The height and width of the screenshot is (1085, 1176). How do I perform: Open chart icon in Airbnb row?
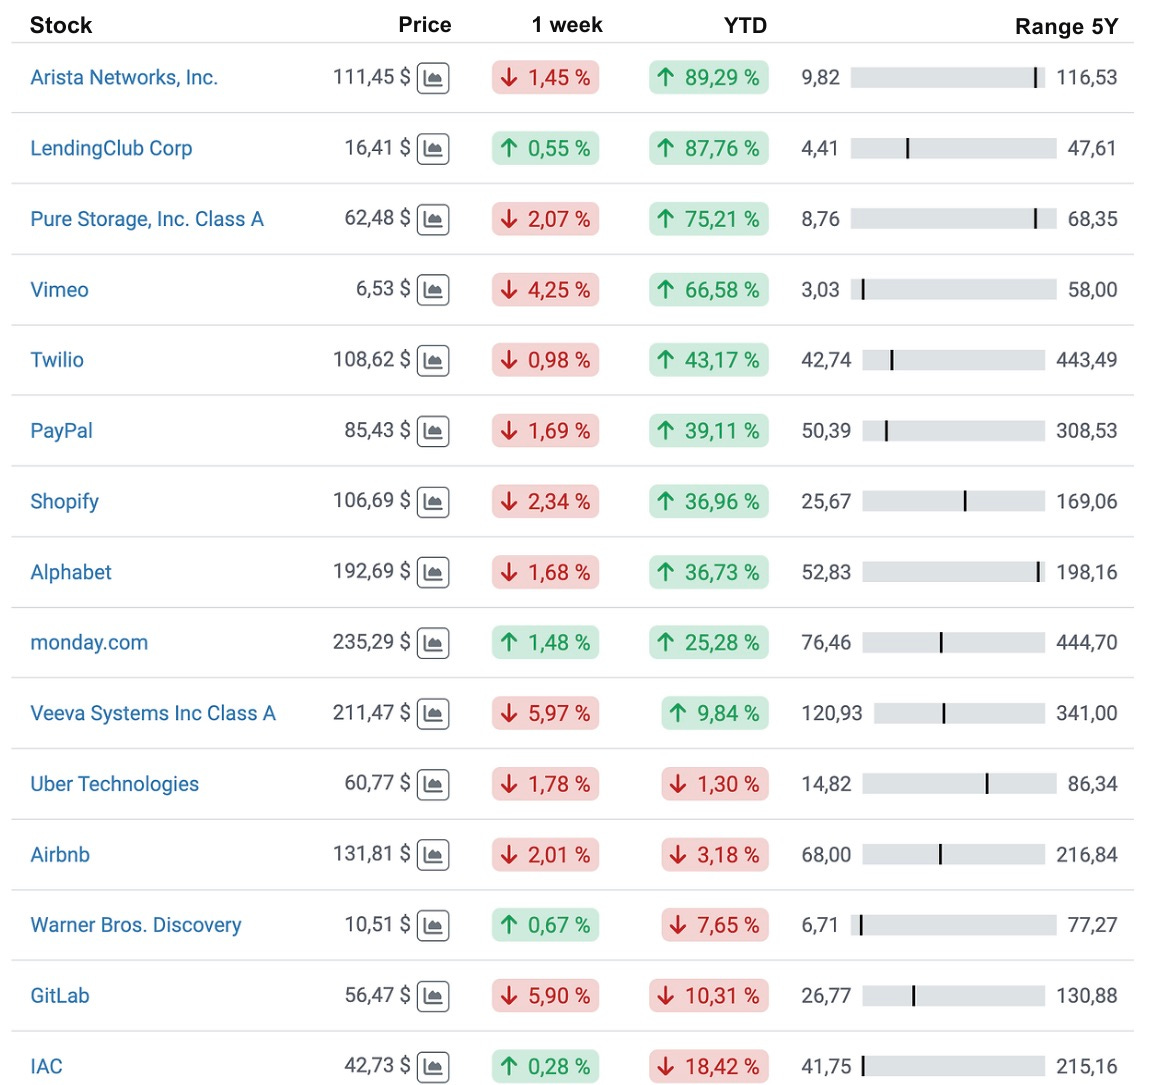point(433,855)
